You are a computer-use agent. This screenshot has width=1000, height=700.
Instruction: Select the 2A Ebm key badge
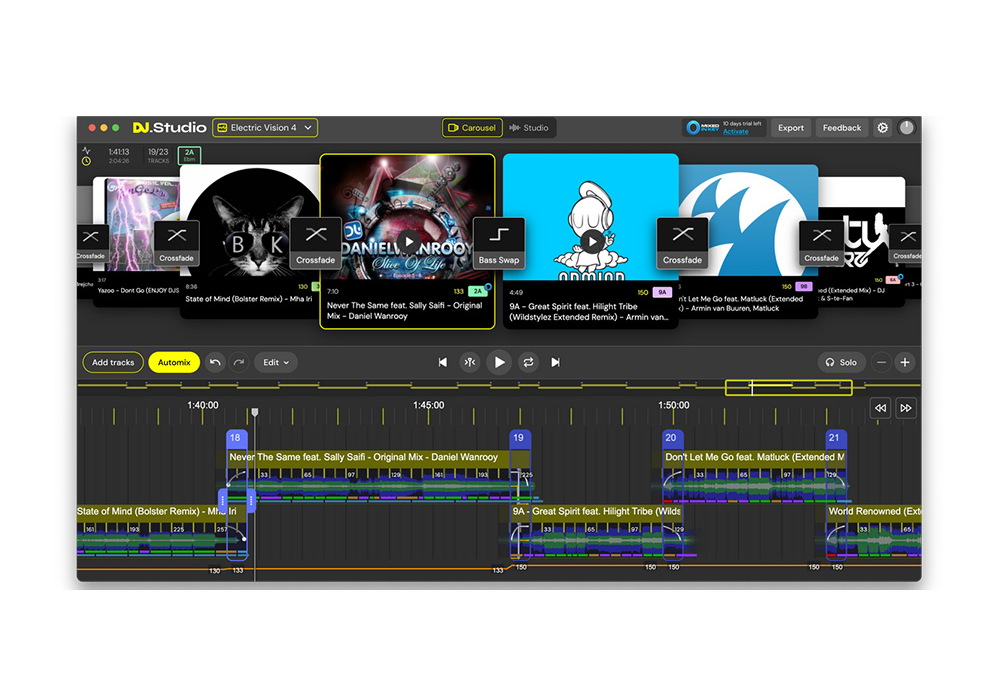(189, 155)
